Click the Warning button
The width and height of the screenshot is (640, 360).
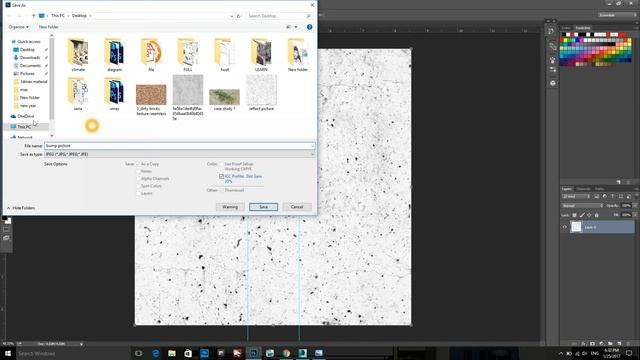pos(230,207)
